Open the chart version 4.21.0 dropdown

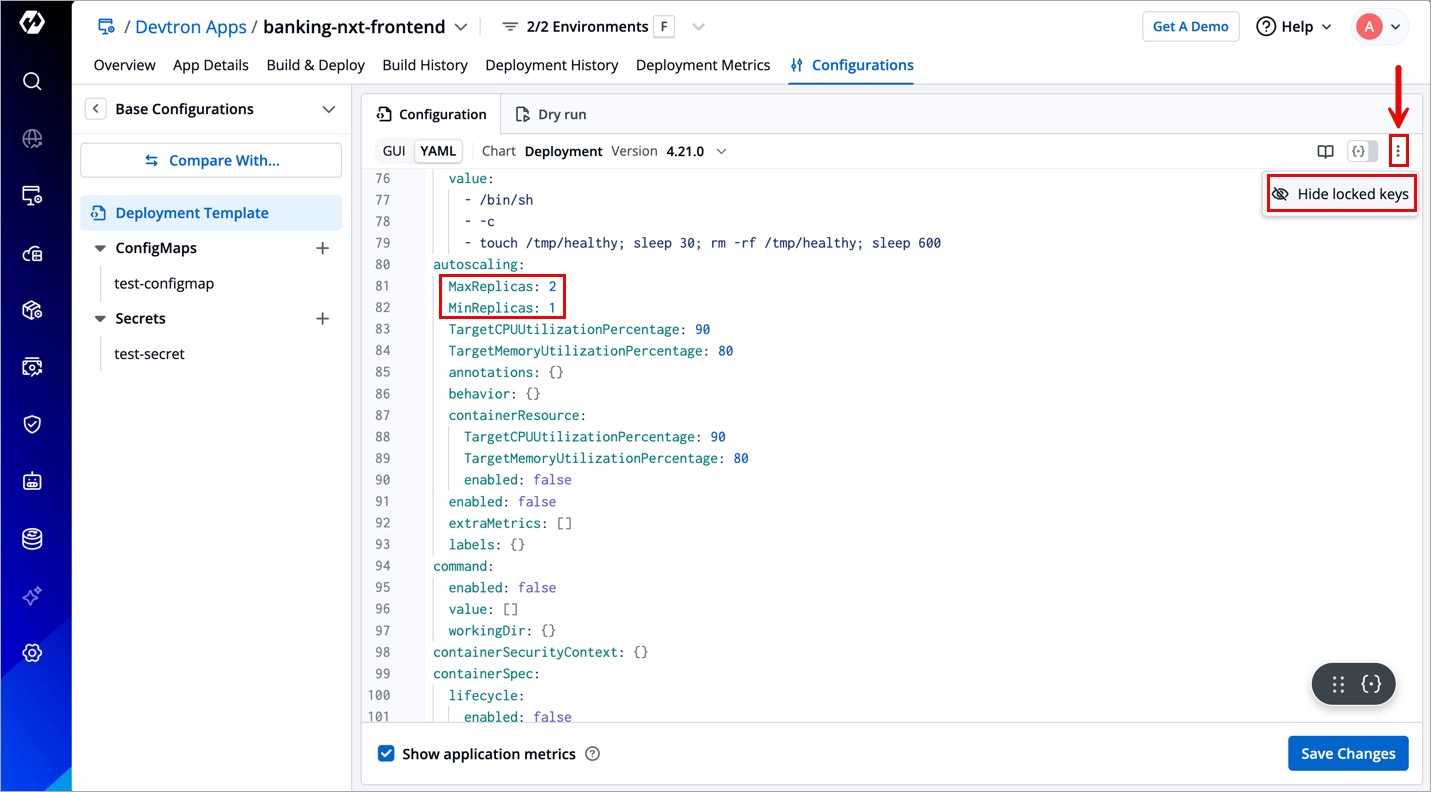(720, 152)
